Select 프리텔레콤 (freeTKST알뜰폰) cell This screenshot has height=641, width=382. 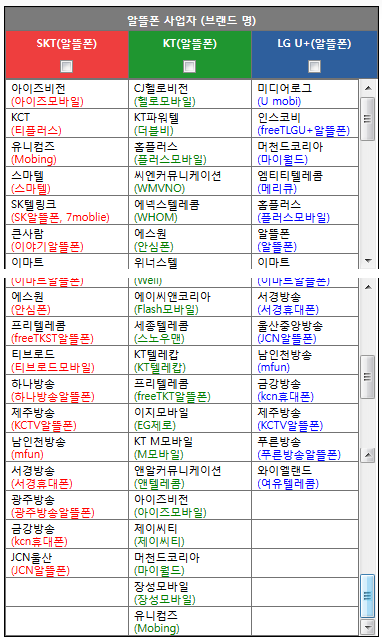coord(67,331)
